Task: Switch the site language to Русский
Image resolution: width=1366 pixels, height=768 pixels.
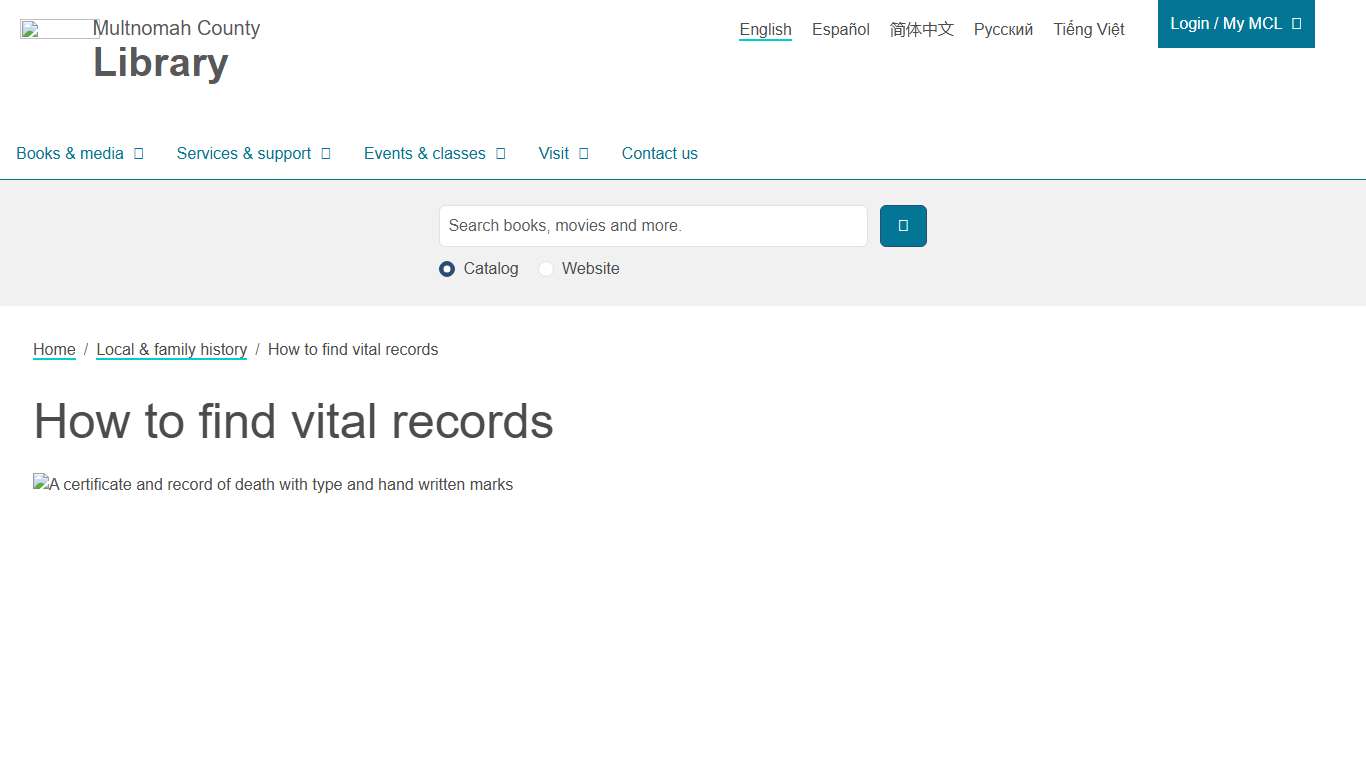Action: pyautogui.click(x=1003, y=29)
